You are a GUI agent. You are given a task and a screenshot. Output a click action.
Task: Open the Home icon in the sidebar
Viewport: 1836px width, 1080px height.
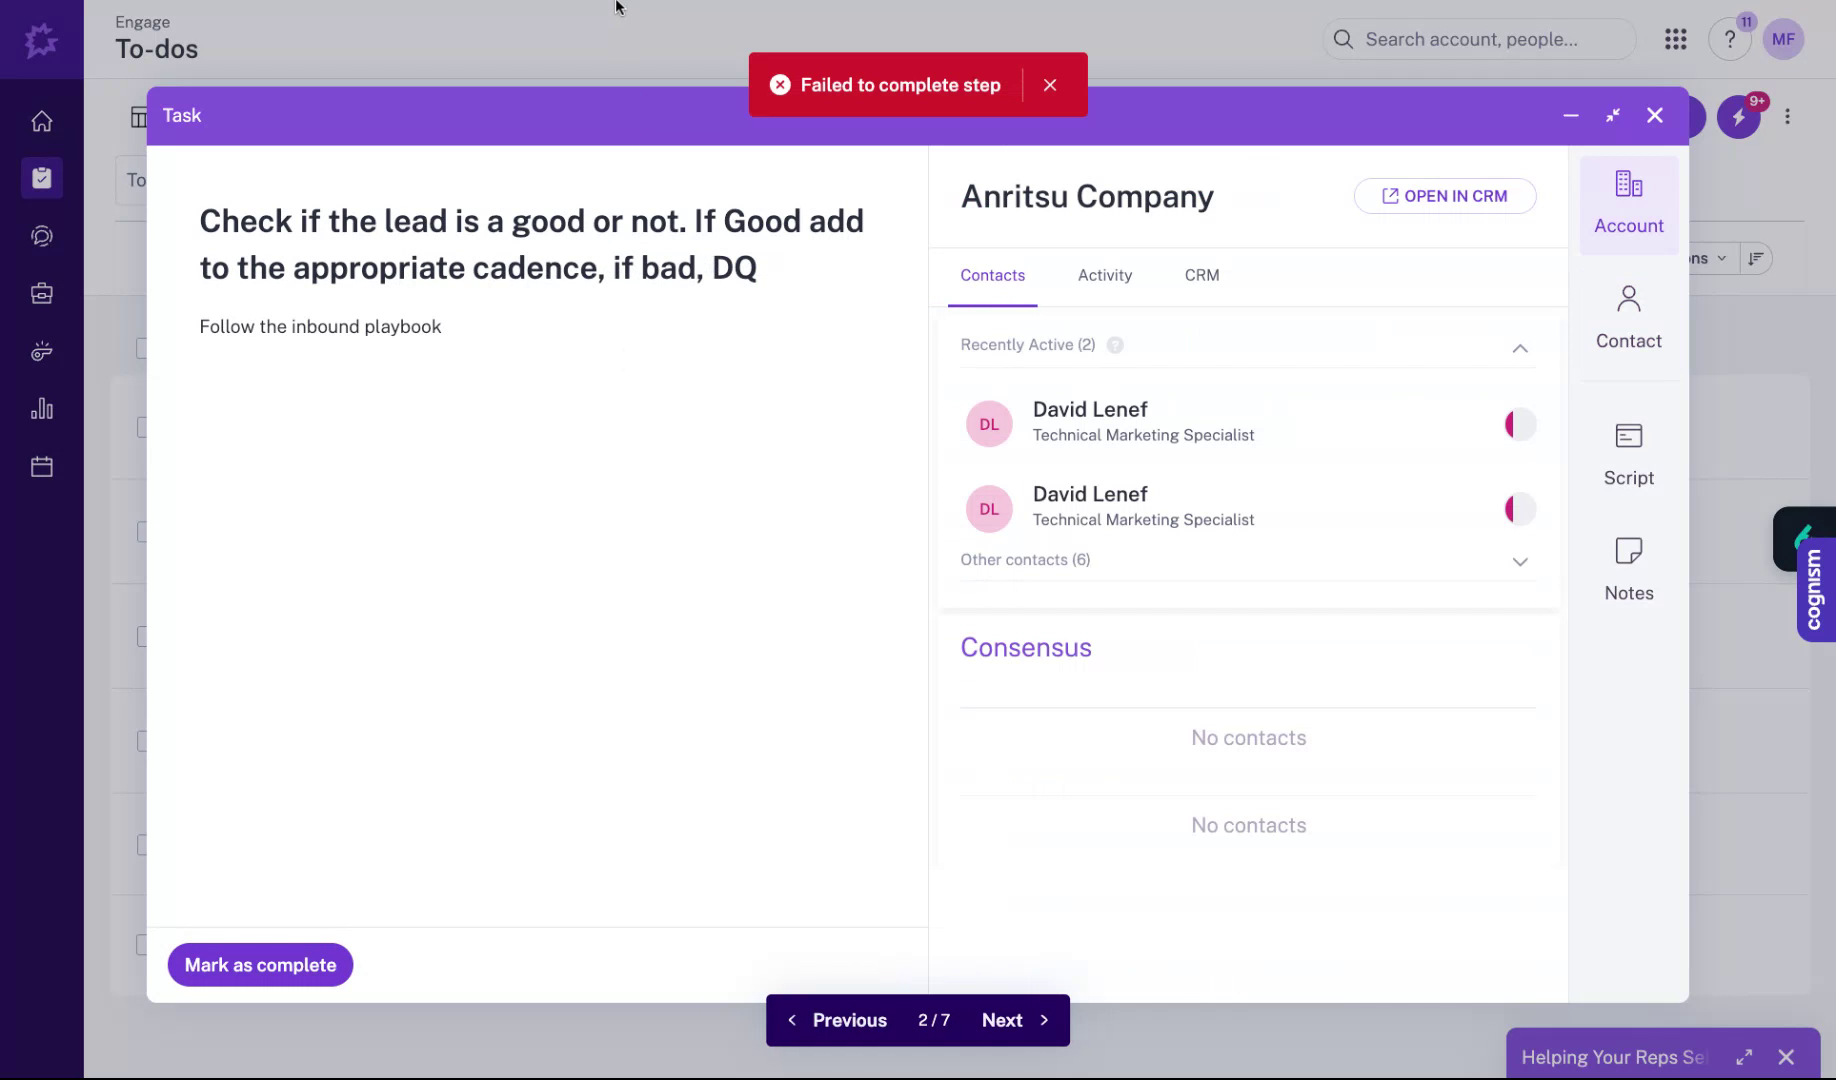tap(41, 120)
